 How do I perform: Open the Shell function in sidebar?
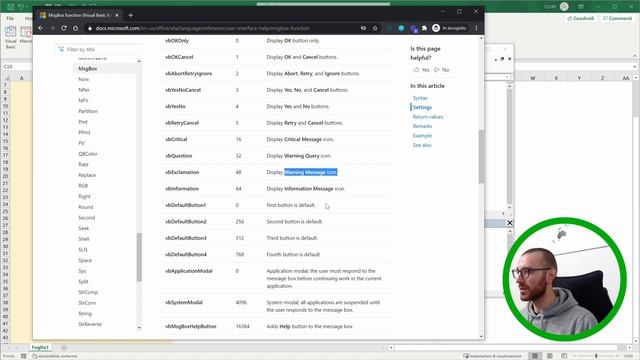click(x=84, y=239)
